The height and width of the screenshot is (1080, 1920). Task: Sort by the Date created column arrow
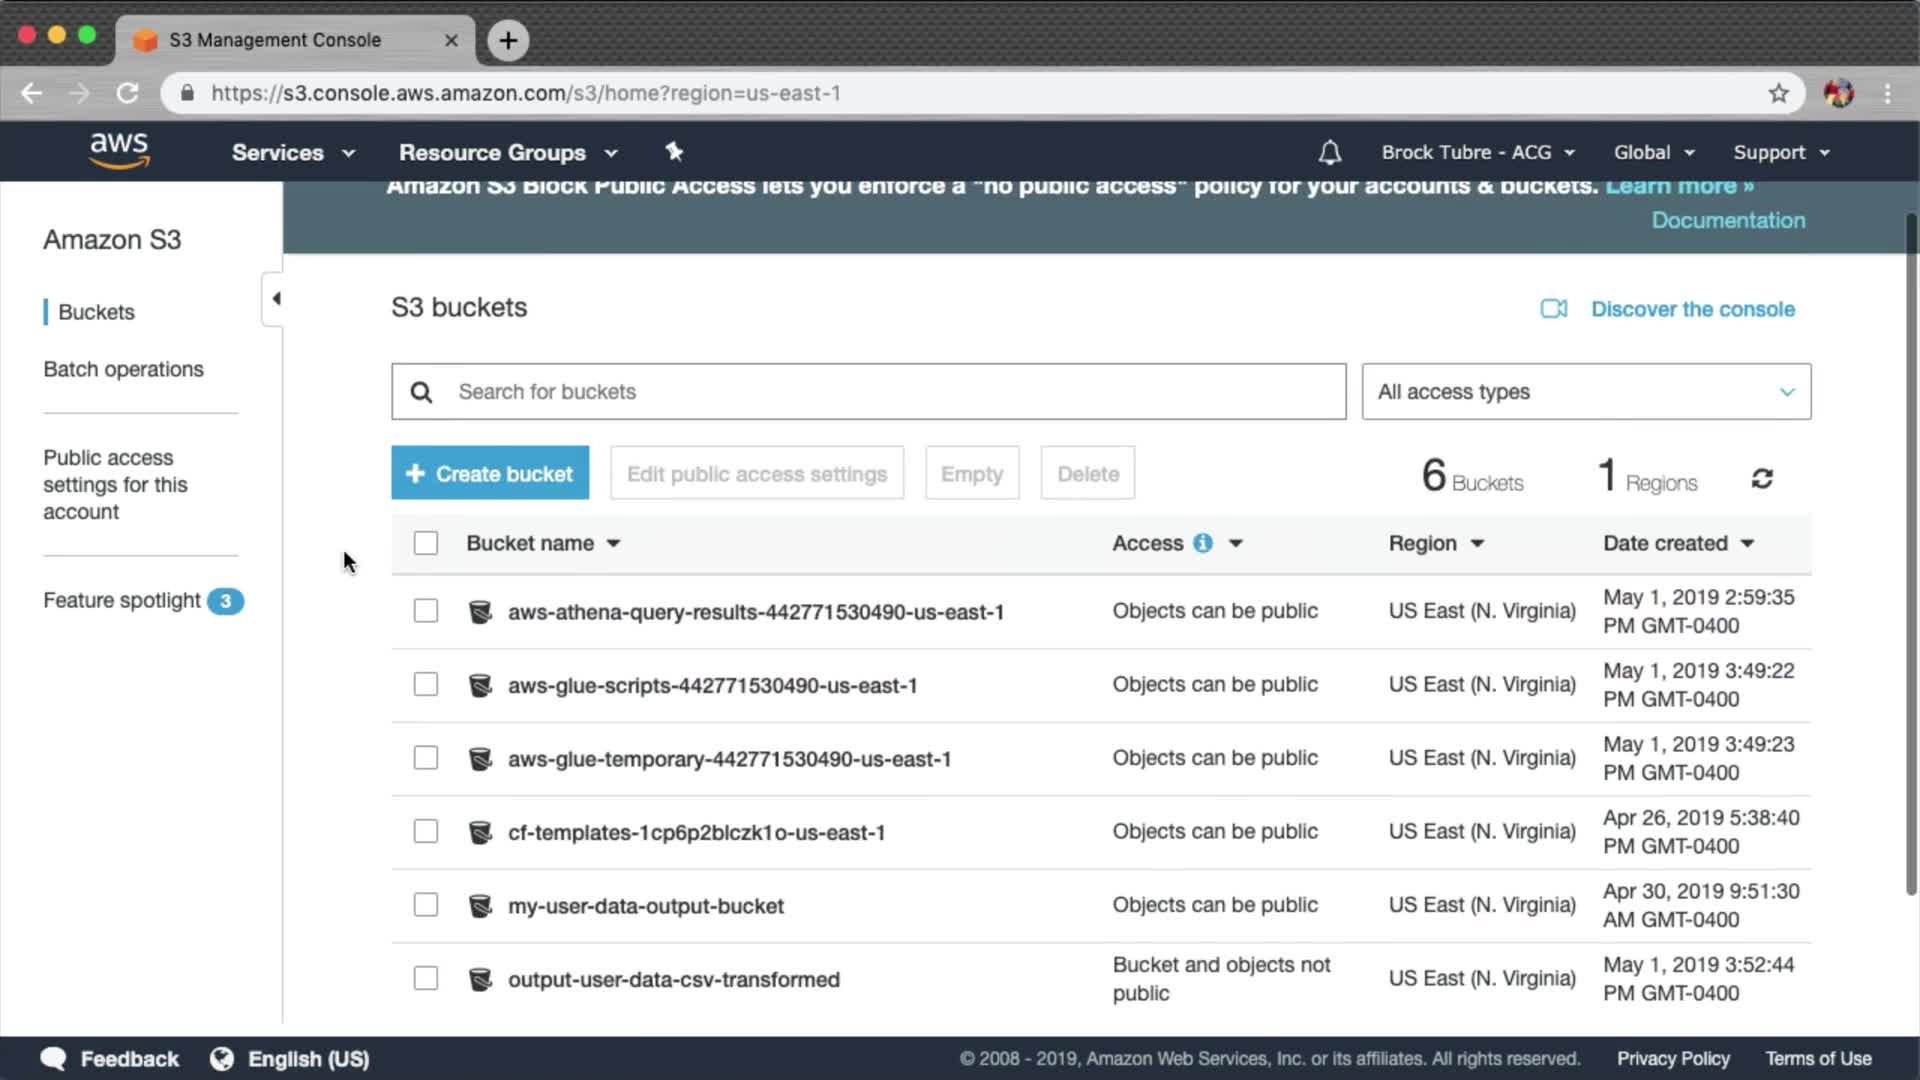click(1747, 543)
